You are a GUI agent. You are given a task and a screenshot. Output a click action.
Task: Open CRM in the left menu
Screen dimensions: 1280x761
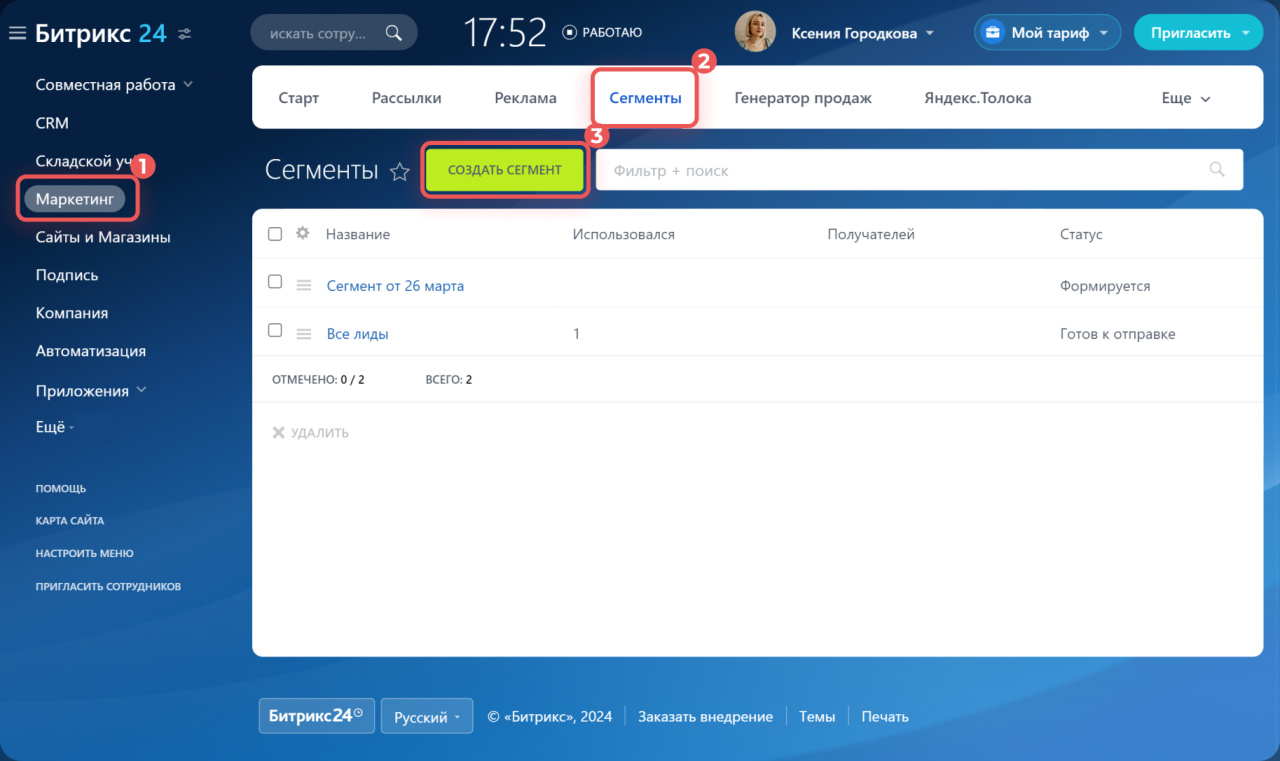click(x=52, y=123)
